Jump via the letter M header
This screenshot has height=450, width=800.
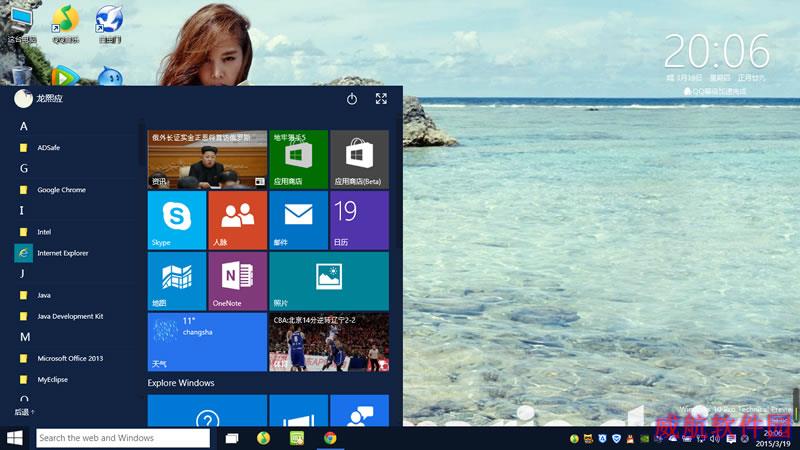(24, 337)
